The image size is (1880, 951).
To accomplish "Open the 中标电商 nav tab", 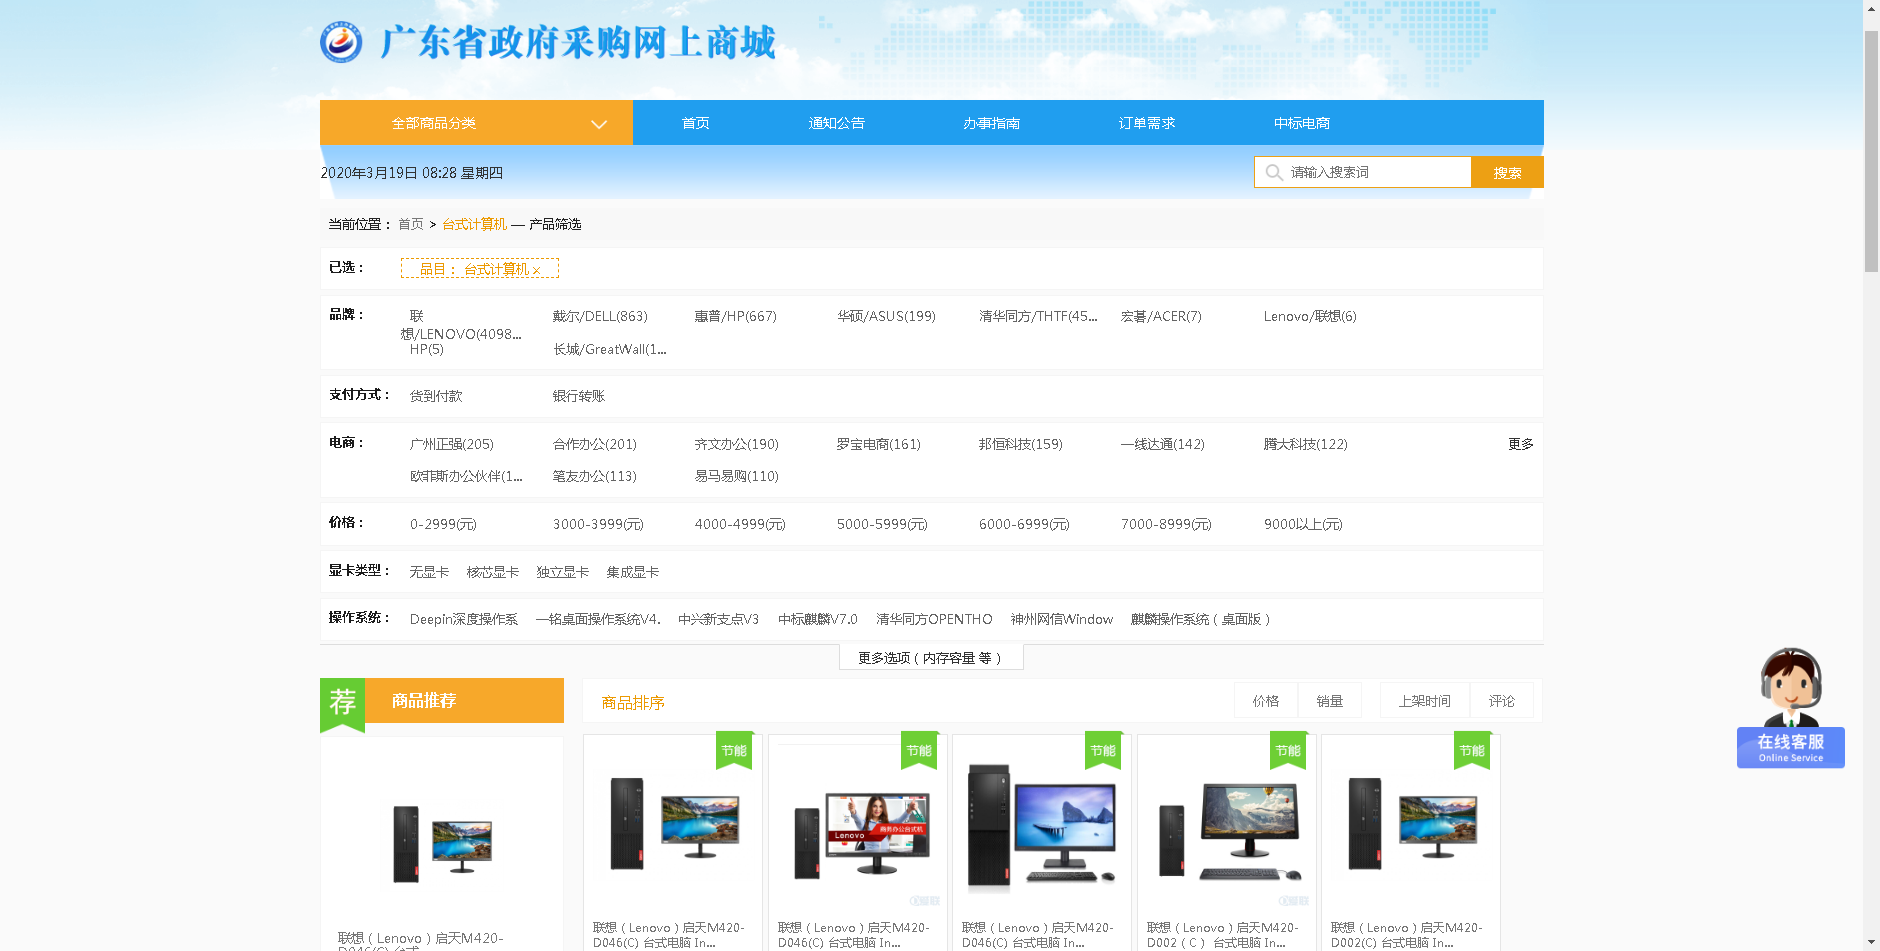I will pos(1302,123).
